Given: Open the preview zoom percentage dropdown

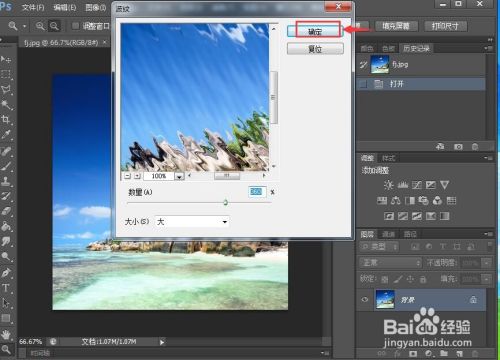Looking at the screenshot, I should click(179, 176).
